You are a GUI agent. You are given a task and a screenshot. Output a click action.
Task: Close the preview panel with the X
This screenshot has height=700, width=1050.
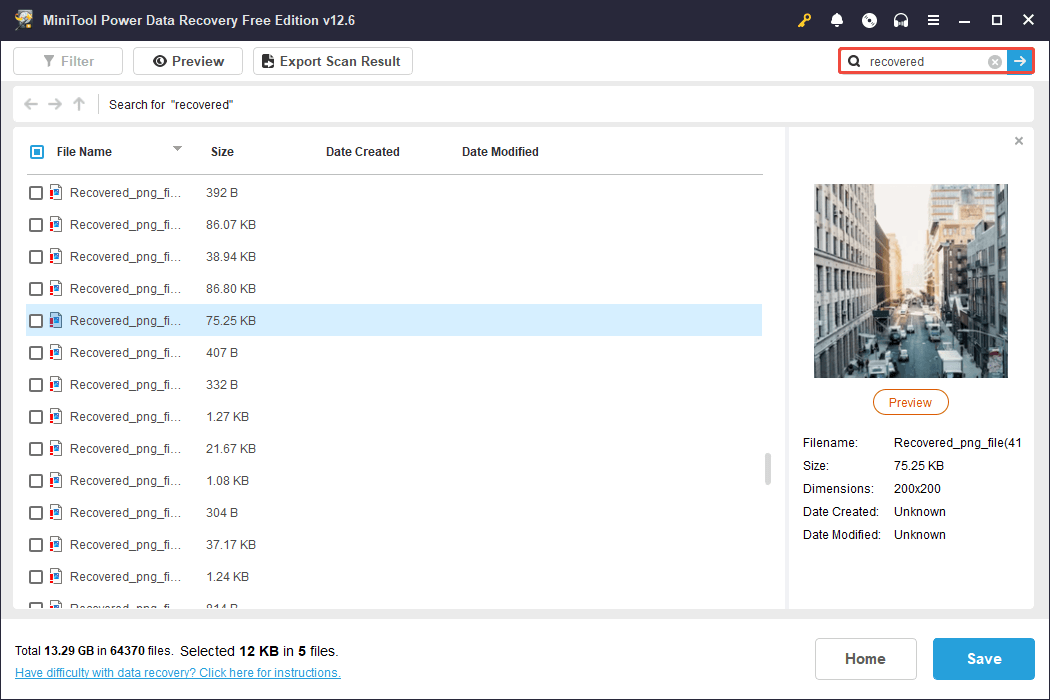tap(1018, 141)
